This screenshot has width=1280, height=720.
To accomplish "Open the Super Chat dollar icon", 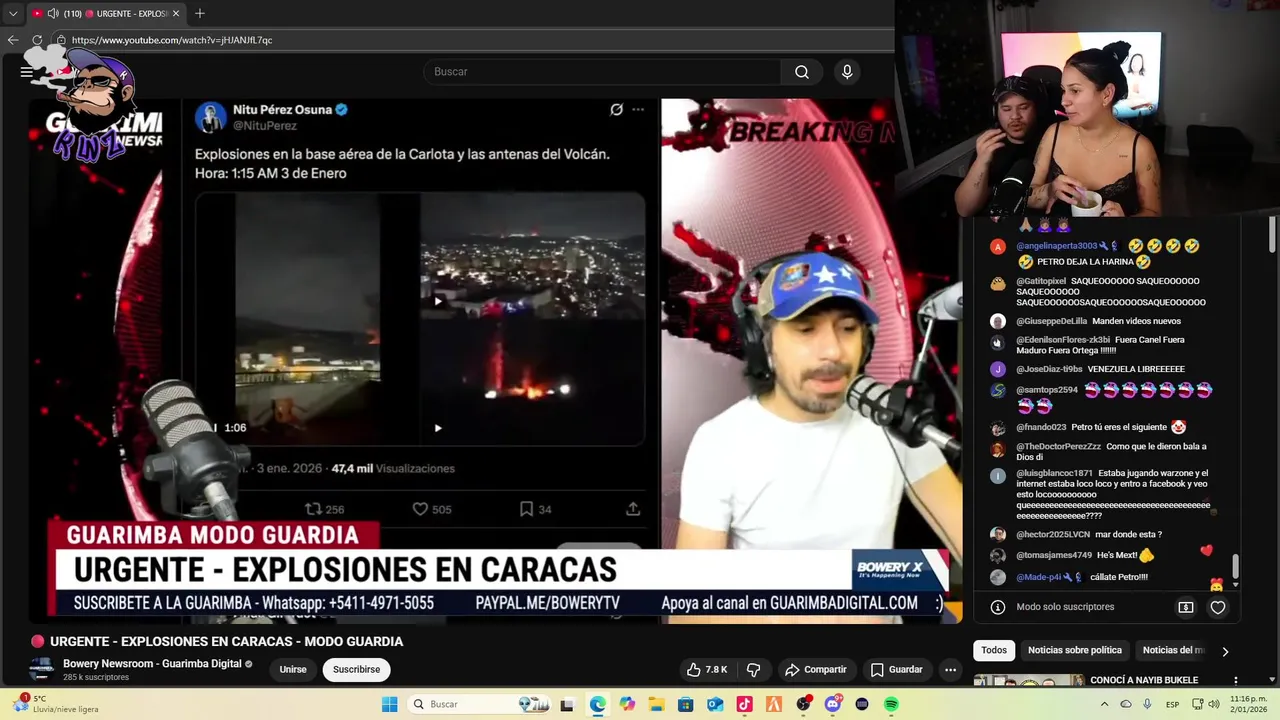I will [x=1186, y=607].
